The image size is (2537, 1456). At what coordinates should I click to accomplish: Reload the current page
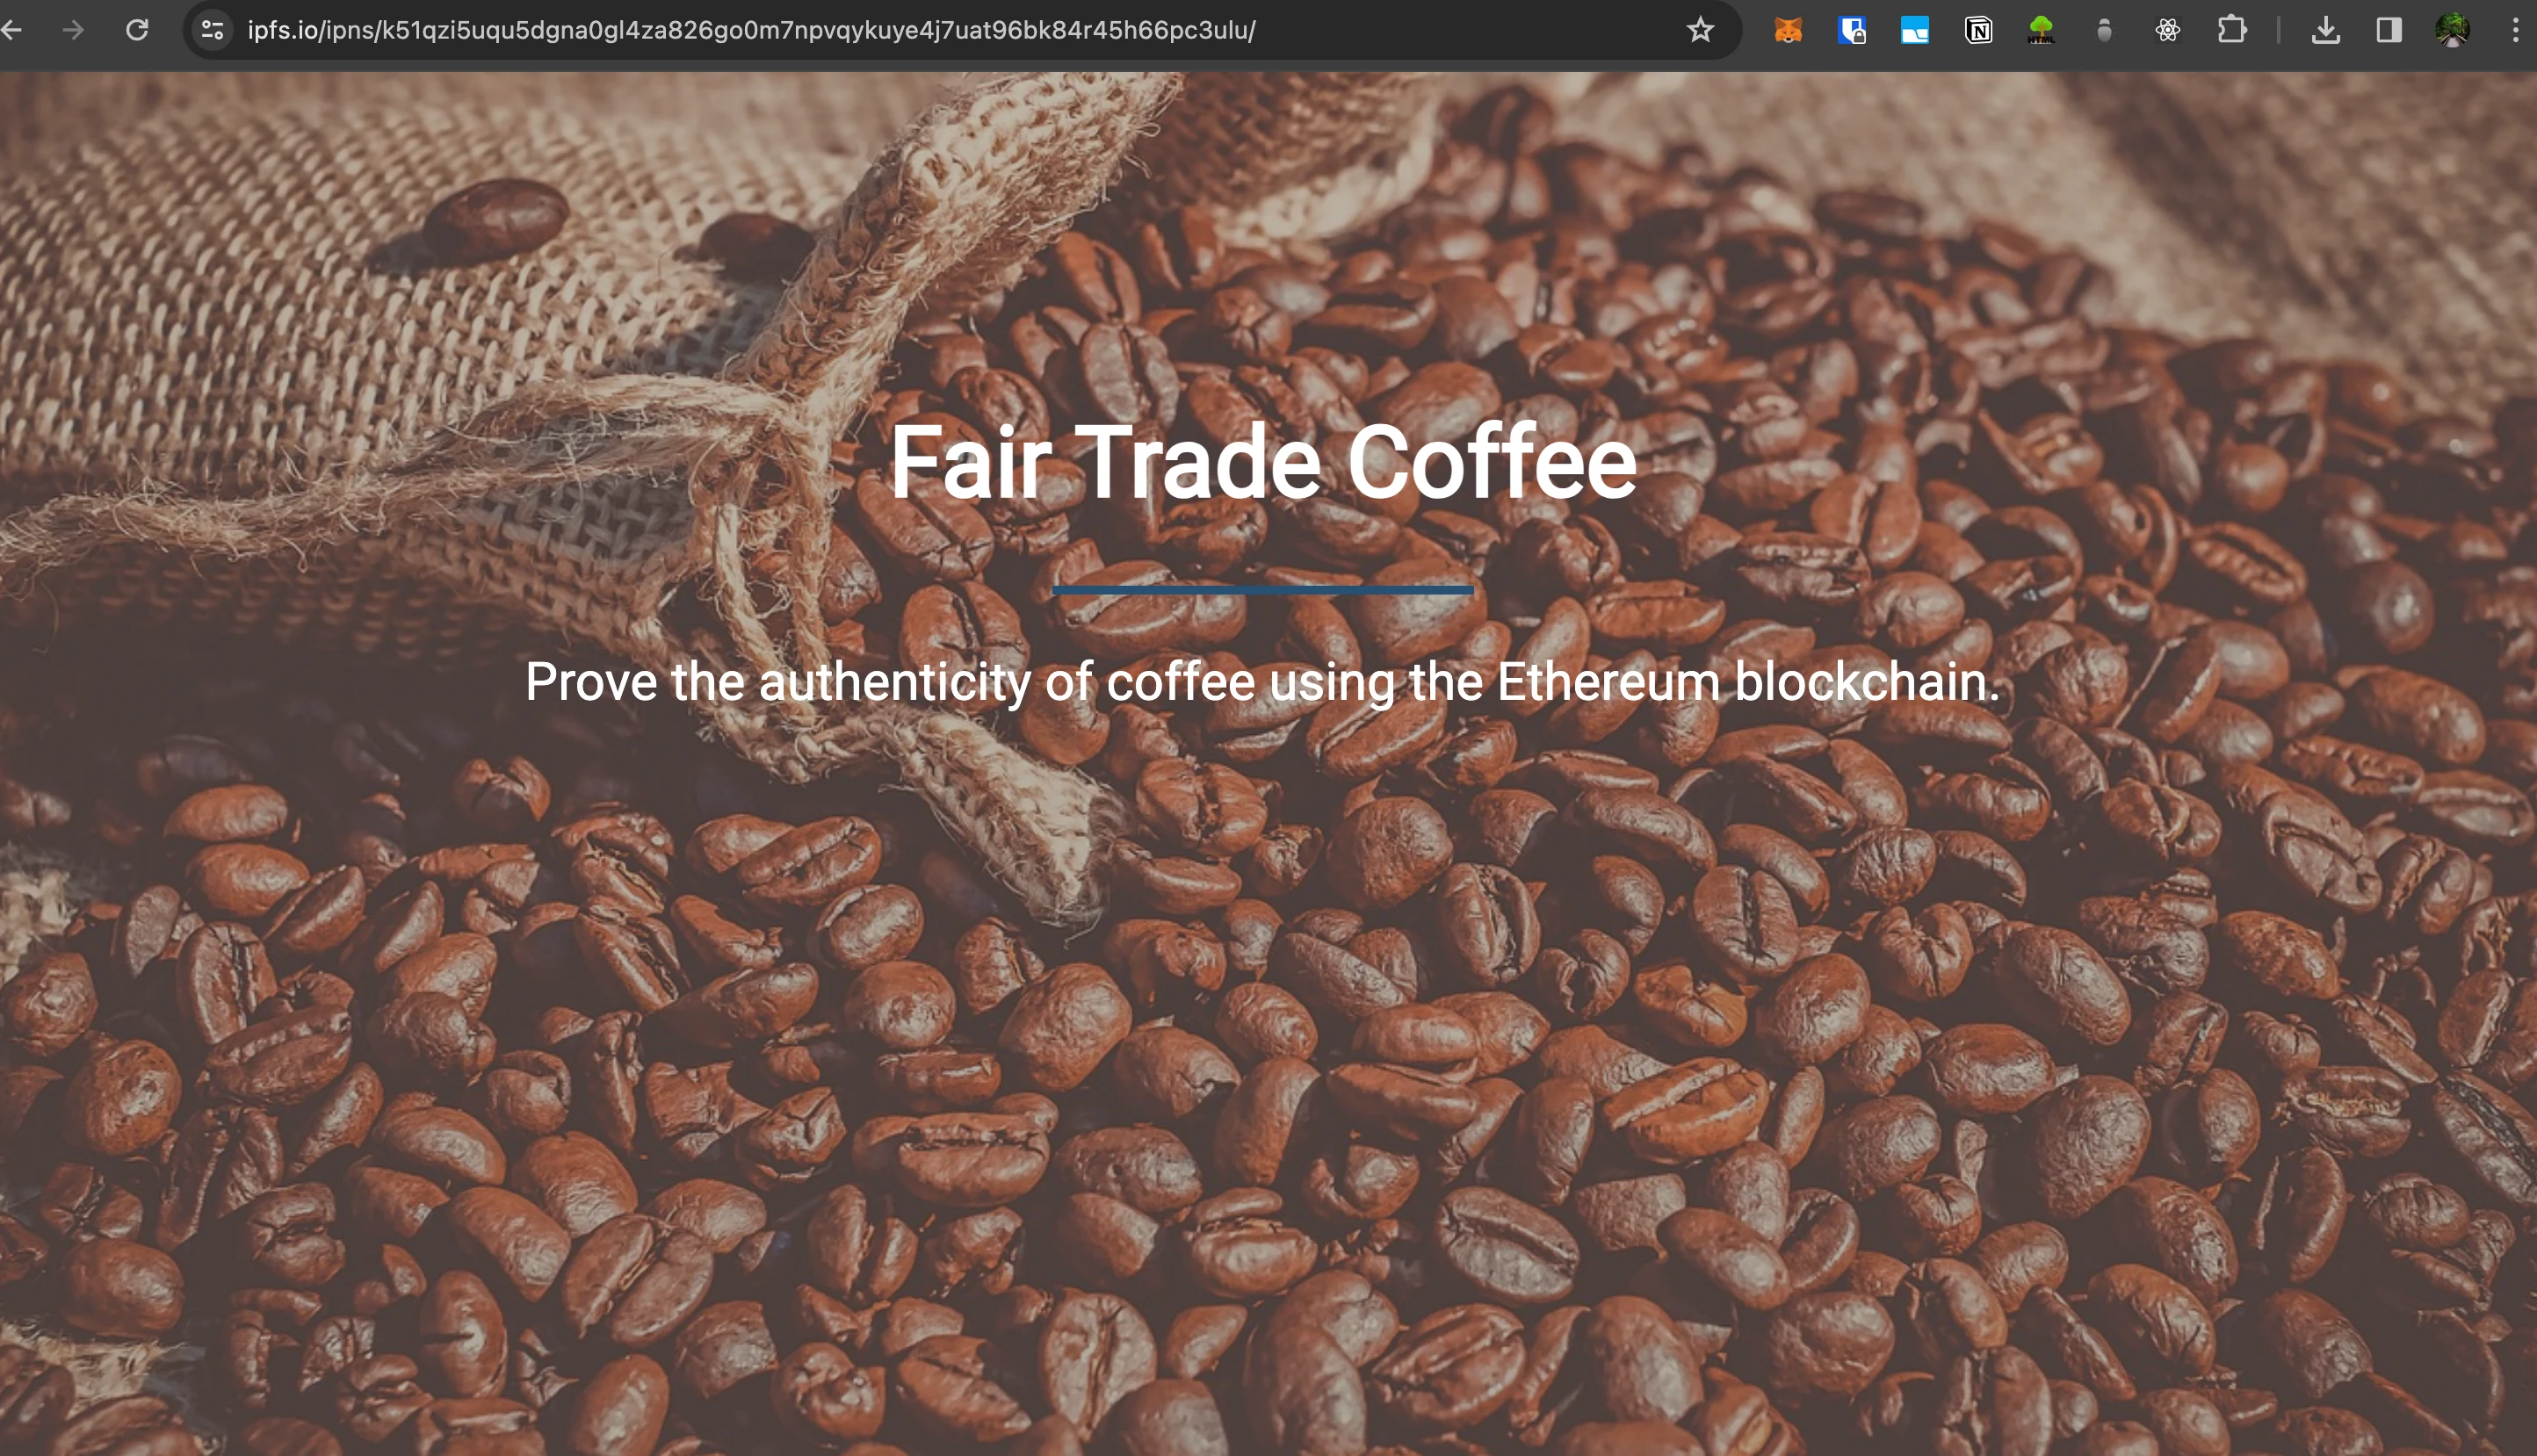coord(137,30)
